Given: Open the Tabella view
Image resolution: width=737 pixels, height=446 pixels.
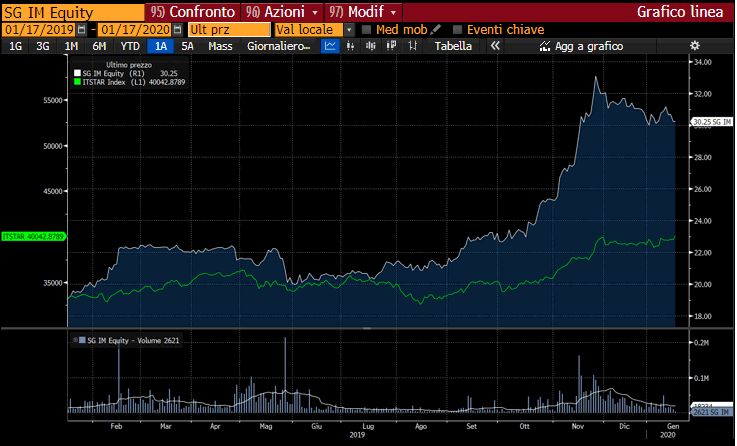Looking at the screenshot, I should pos(453,46).
